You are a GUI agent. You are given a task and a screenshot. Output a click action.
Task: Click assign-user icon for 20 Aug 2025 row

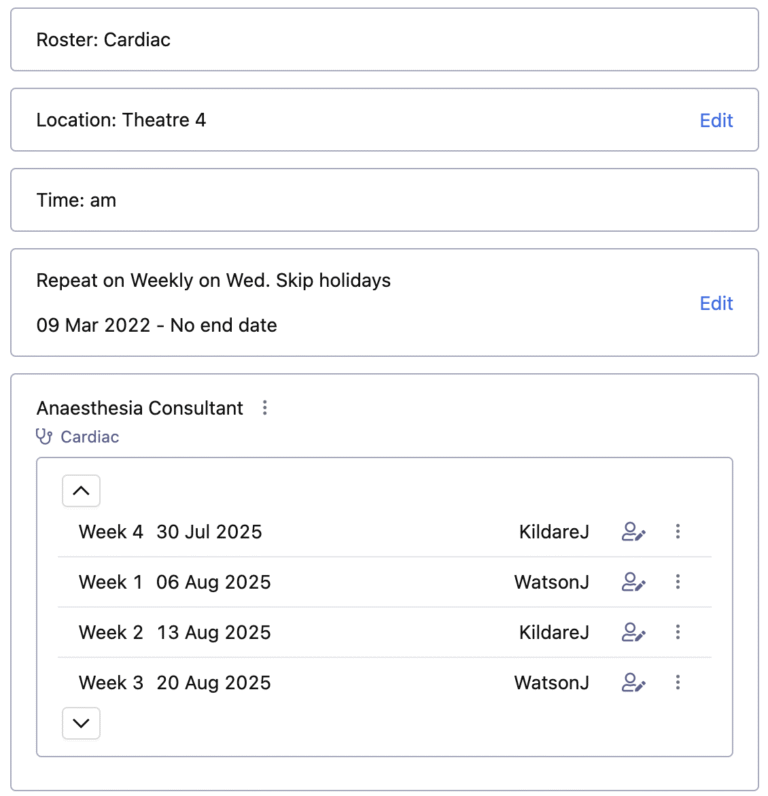(633, 683)
